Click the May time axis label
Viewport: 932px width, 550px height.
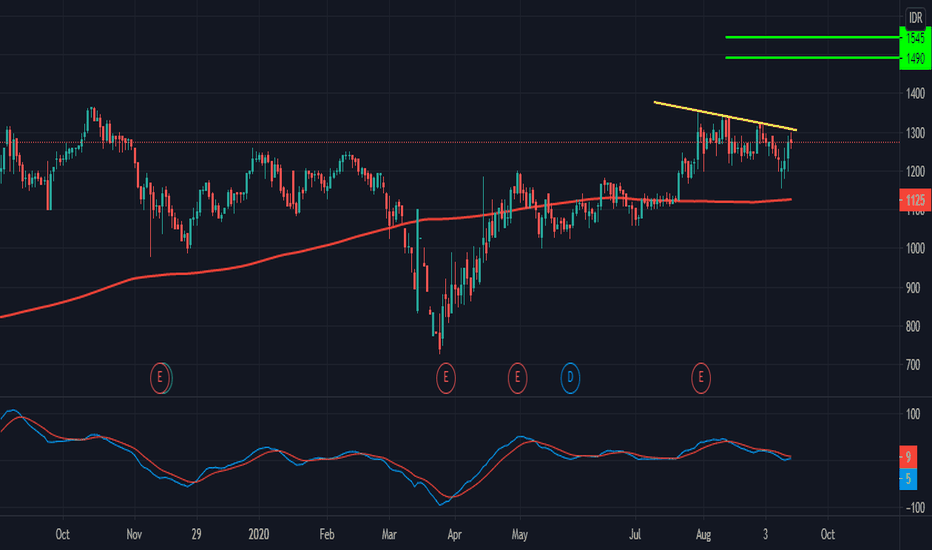click(x=519, y=535)
